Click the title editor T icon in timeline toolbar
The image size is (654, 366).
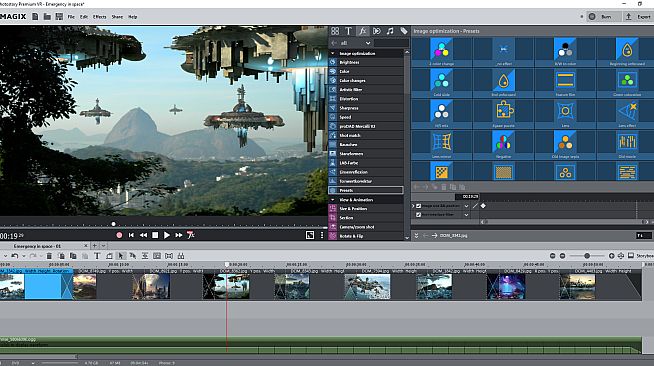coord(97,256)
